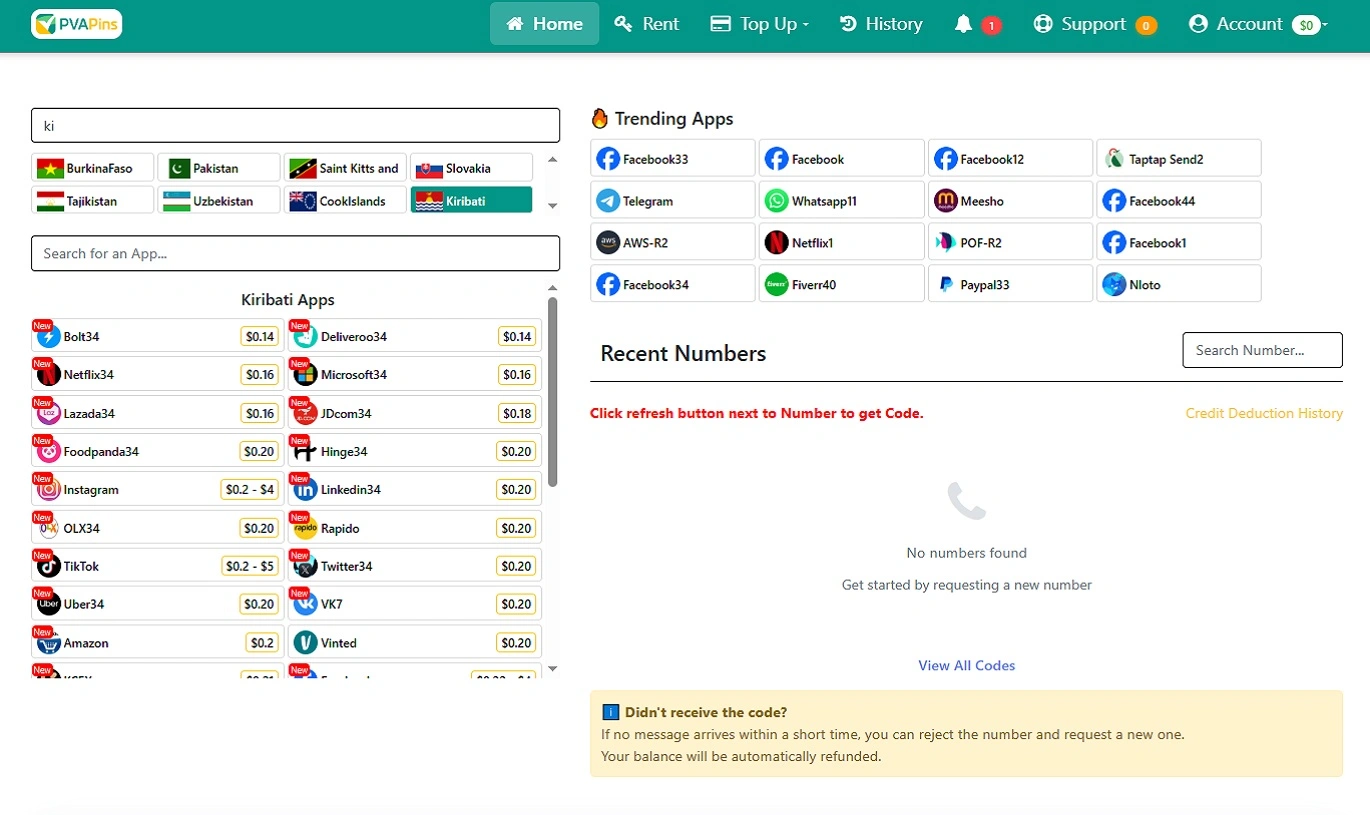Click the Instagram icon in Kiribati Apps
Image resolution: width=1370 pixels, height=815 pixels.
point(49,490)
